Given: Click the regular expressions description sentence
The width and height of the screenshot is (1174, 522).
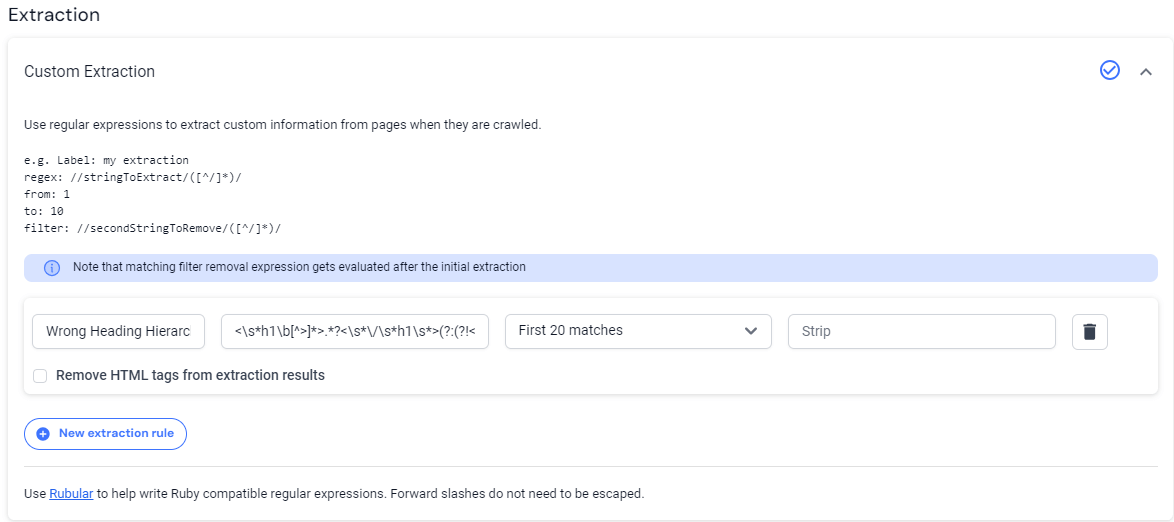Looking at the screenshot, I should click(283, 125).
